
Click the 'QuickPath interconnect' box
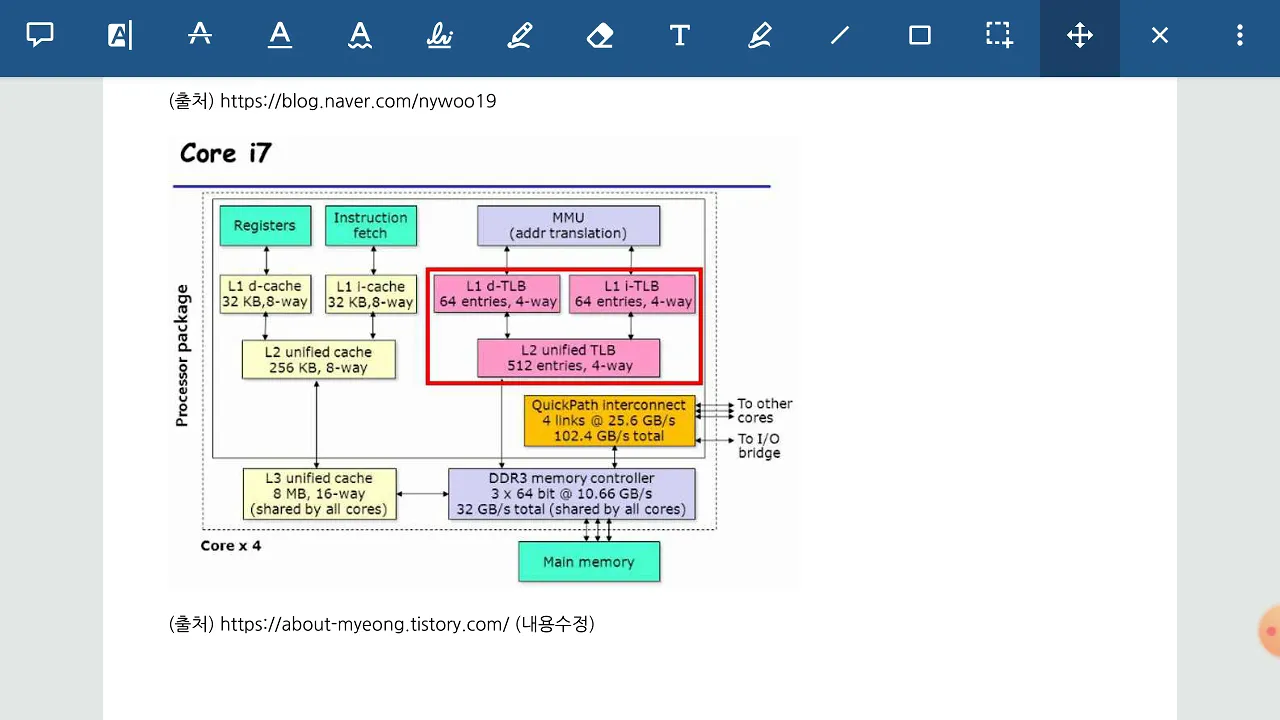[609, 420]
